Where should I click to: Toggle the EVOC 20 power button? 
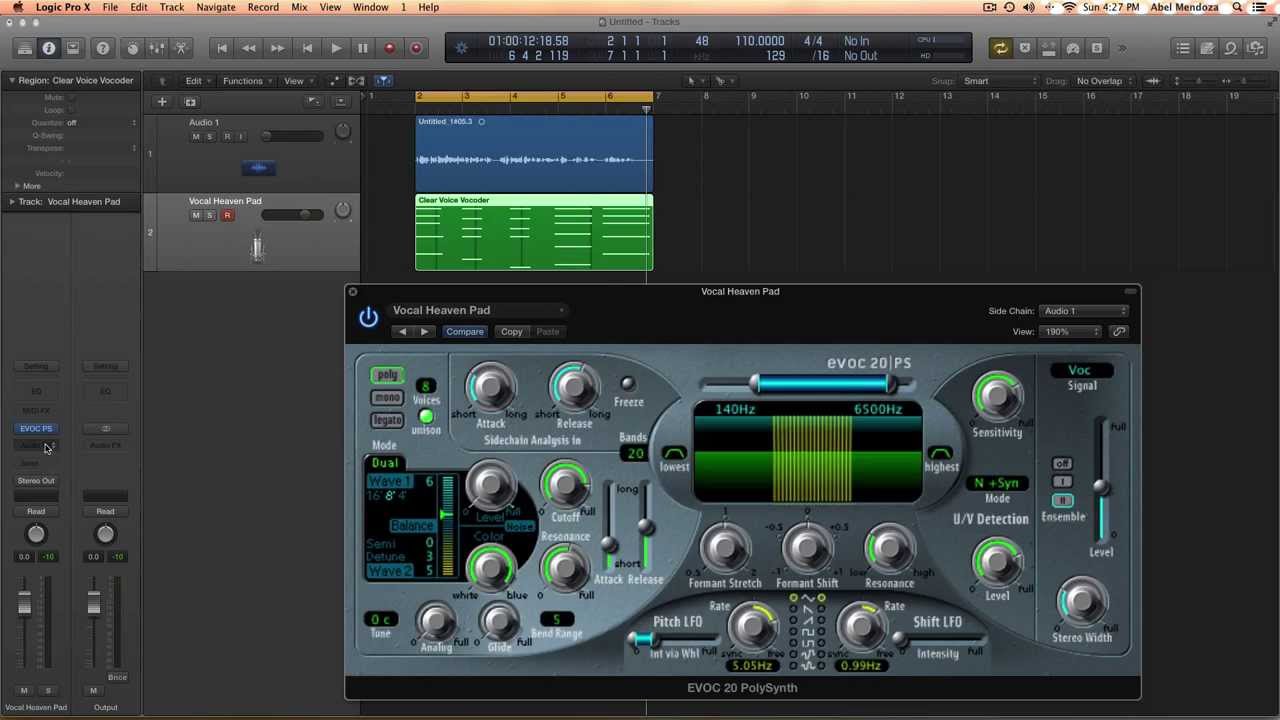(368, 317)
